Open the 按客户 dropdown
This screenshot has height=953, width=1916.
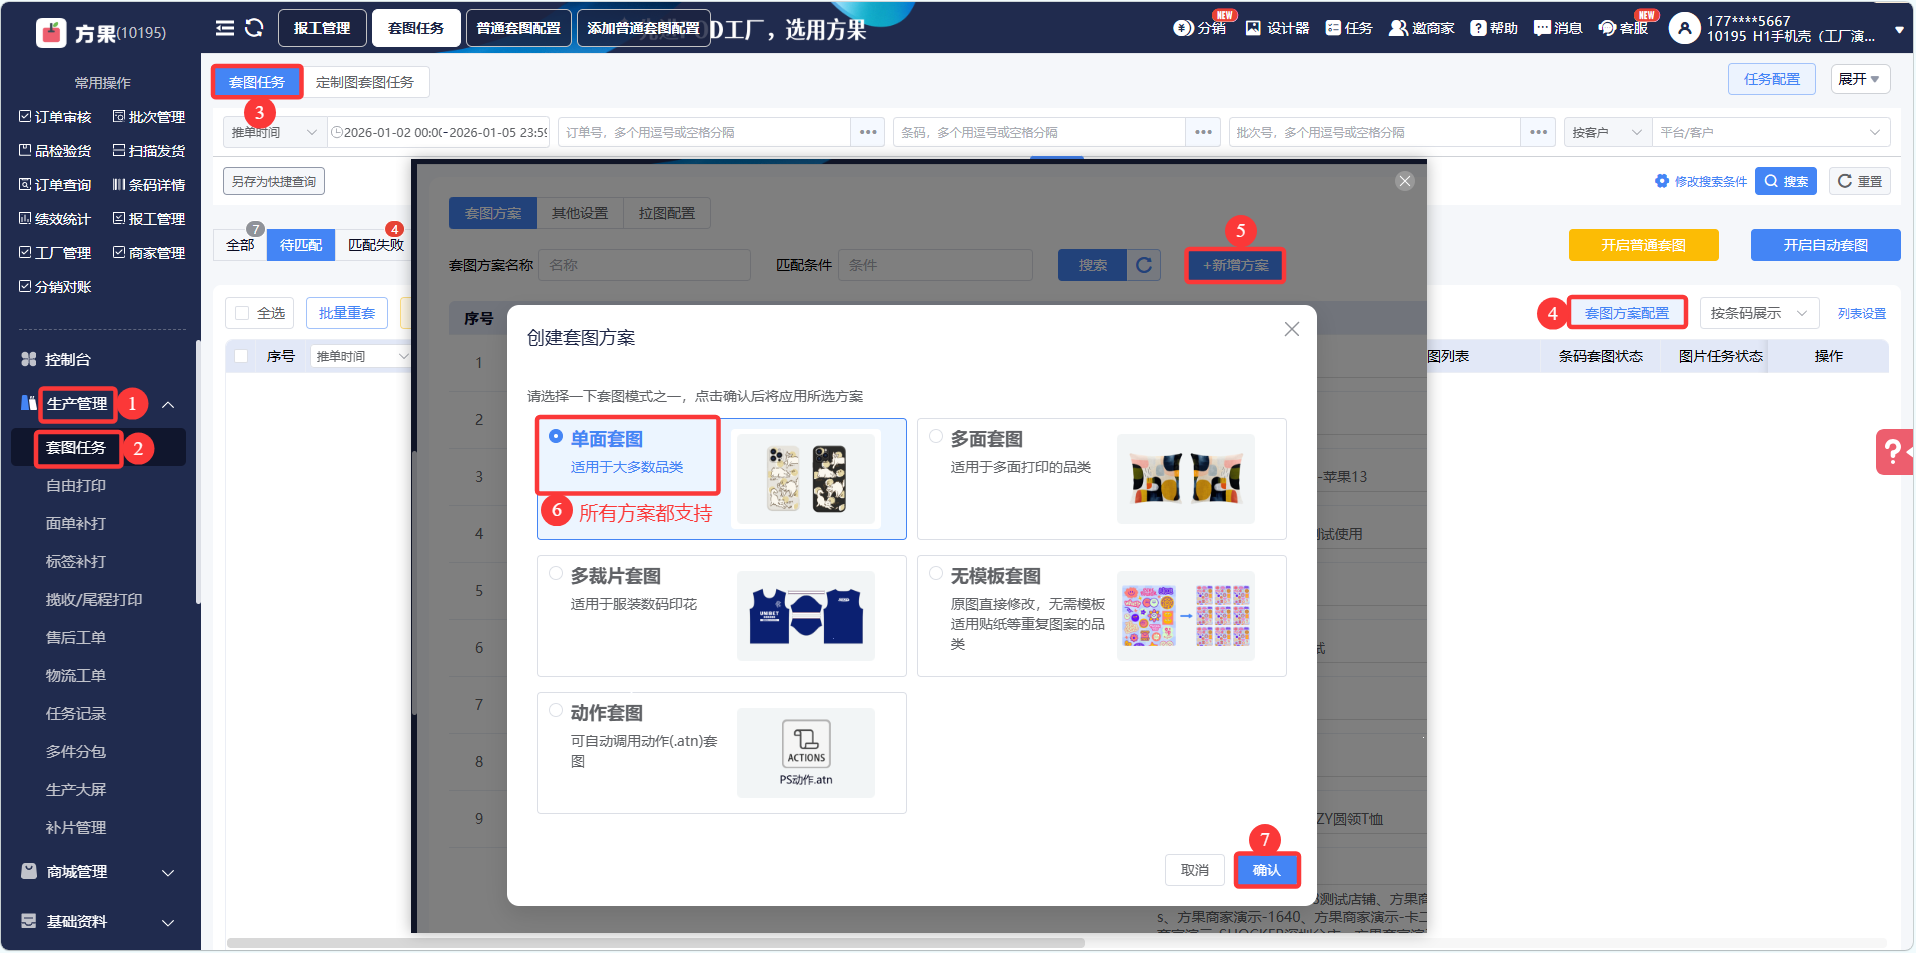pos(1608,132)
